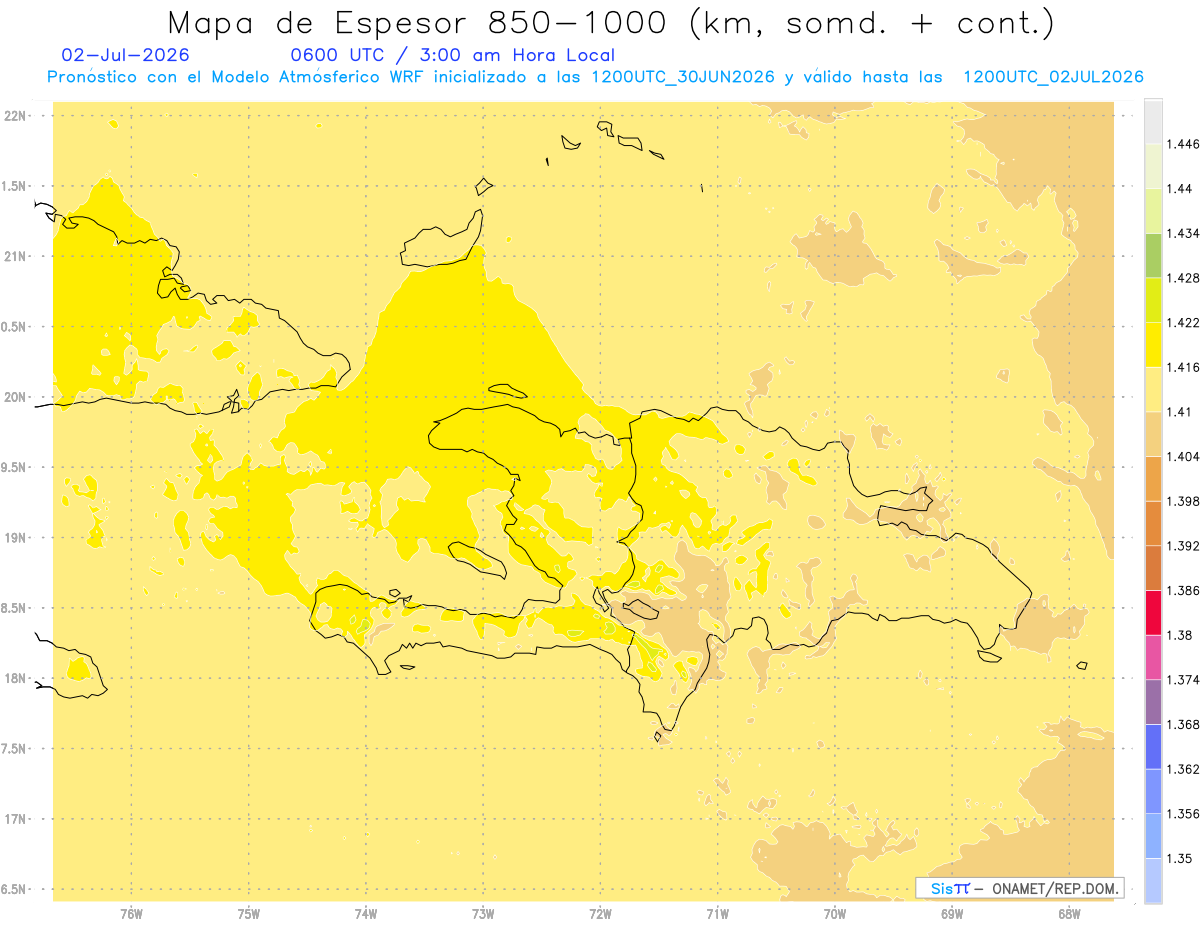Click the light gray segment above 1.446
This screenshot has height=927, width=1200.
coord(1153,122)
